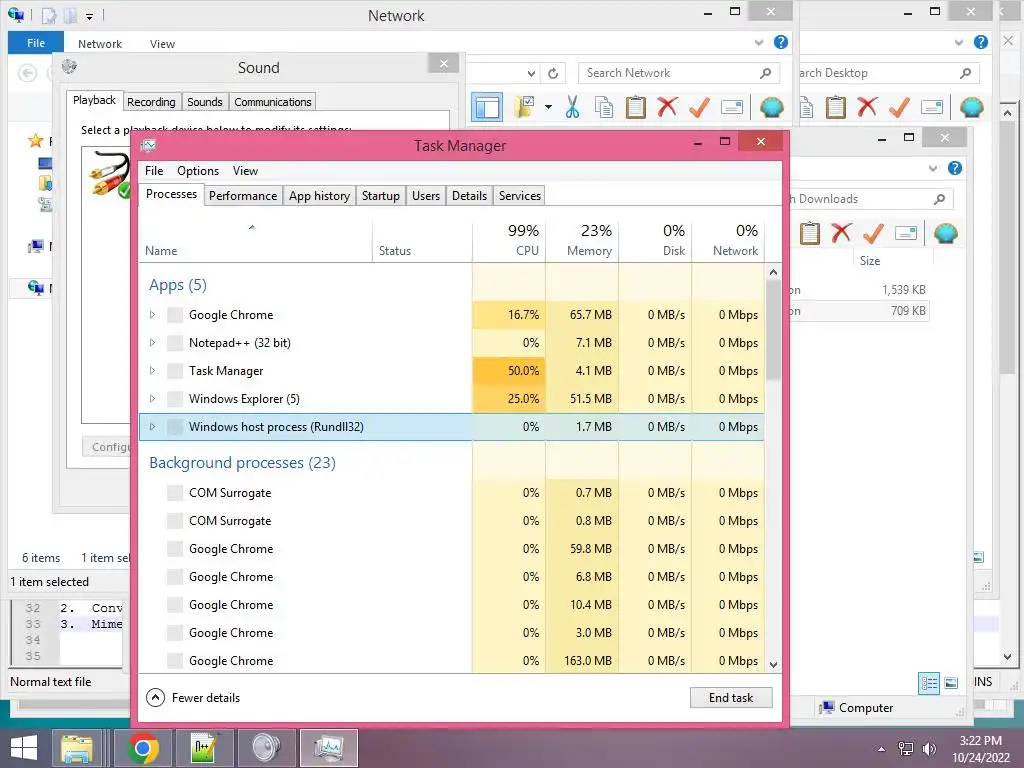1024x768 pixels.
Task: Switch to the details view icon at bottom right
Action: point(929,684)
